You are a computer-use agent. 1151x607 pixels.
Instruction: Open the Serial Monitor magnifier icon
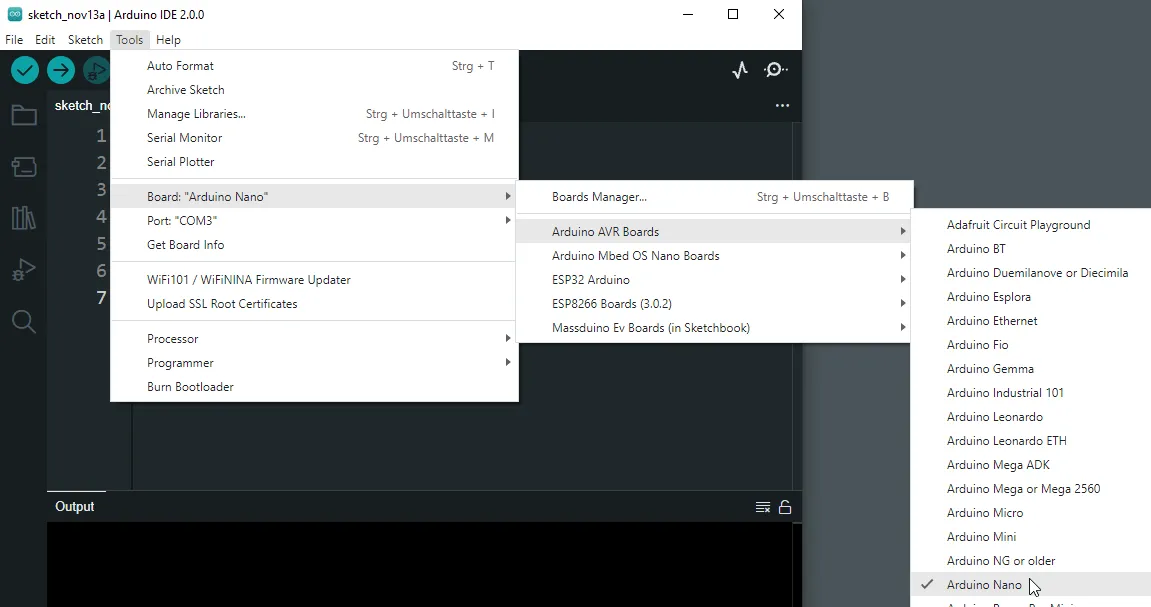point(776,70)
